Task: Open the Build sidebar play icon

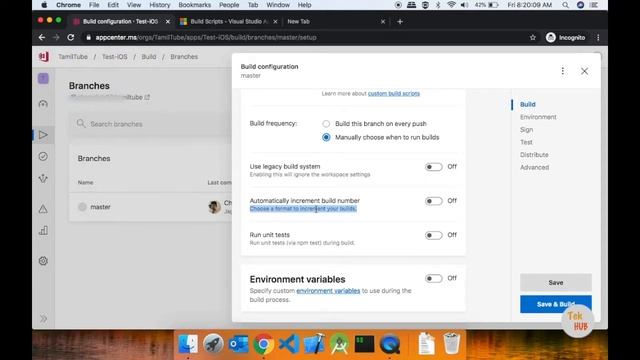Action: (x=43, y=135)
